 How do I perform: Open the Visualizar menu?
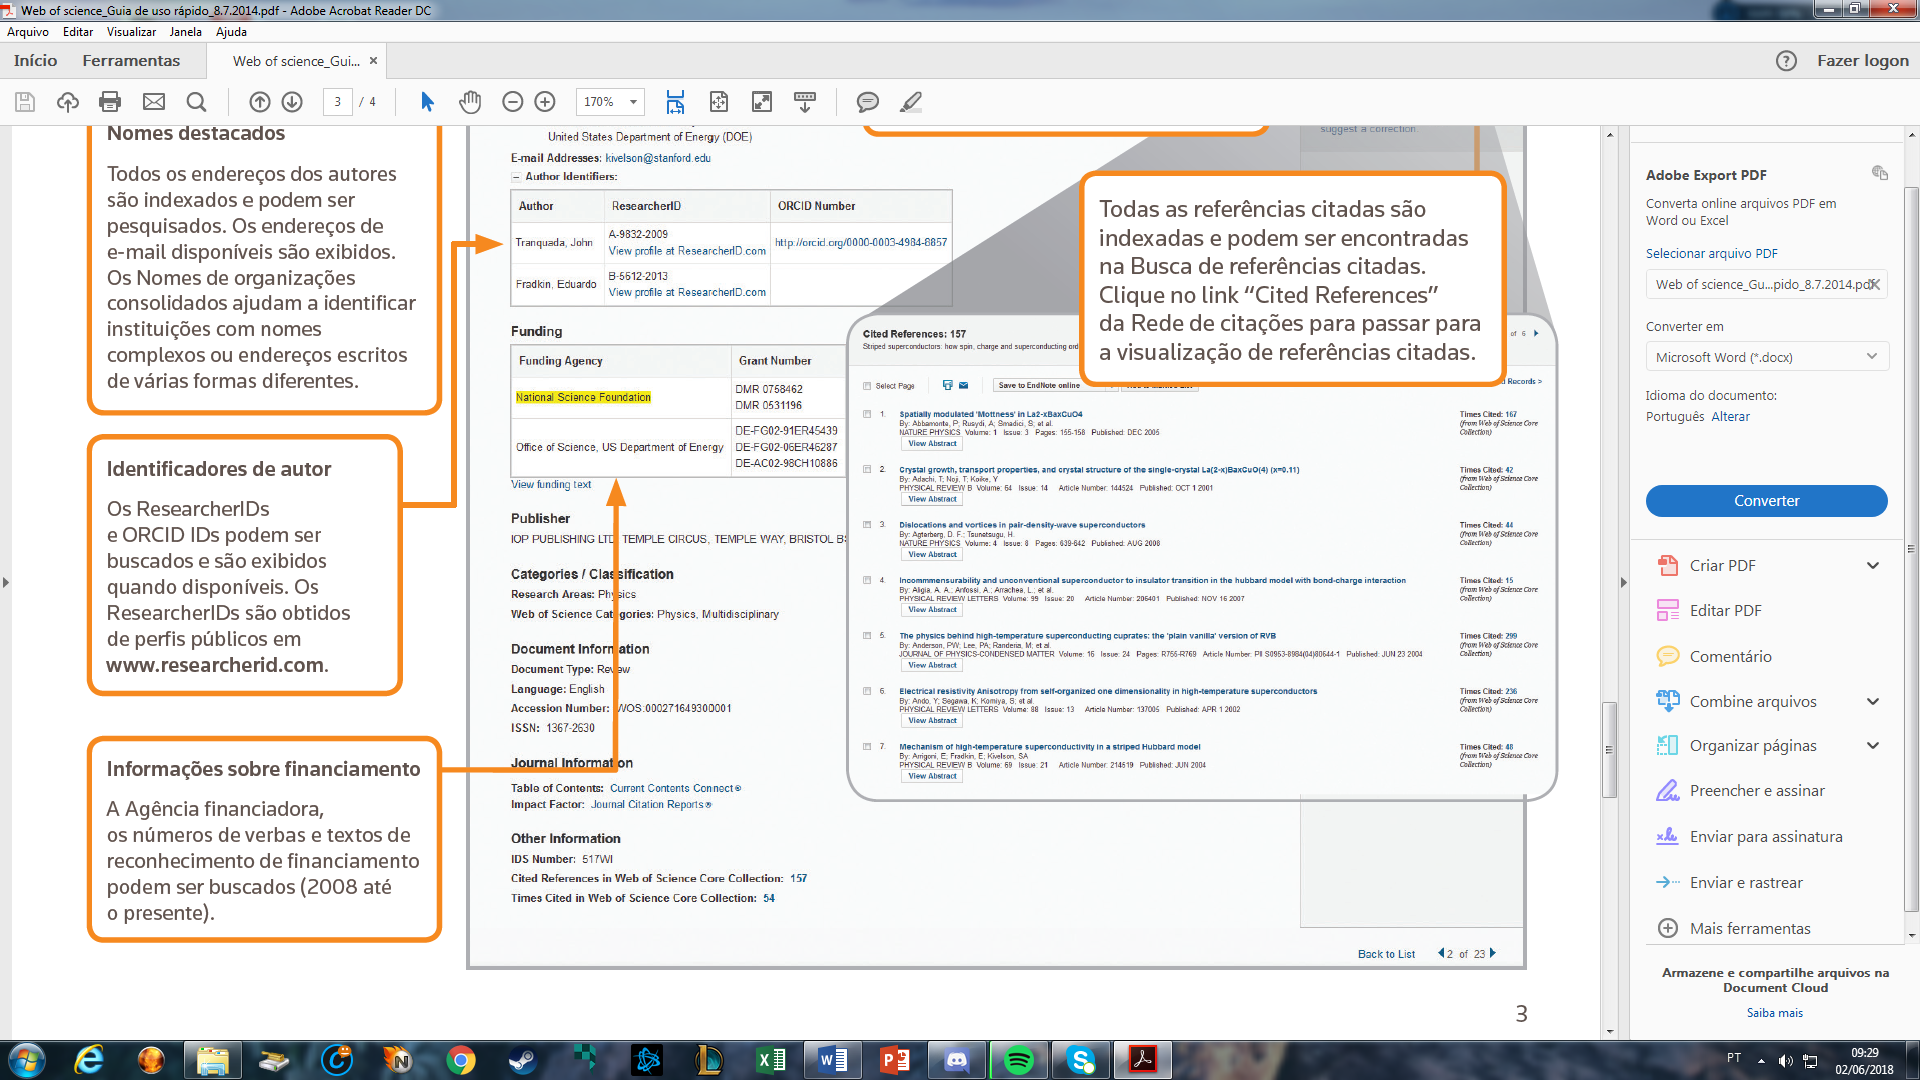(x=131, y=32)
